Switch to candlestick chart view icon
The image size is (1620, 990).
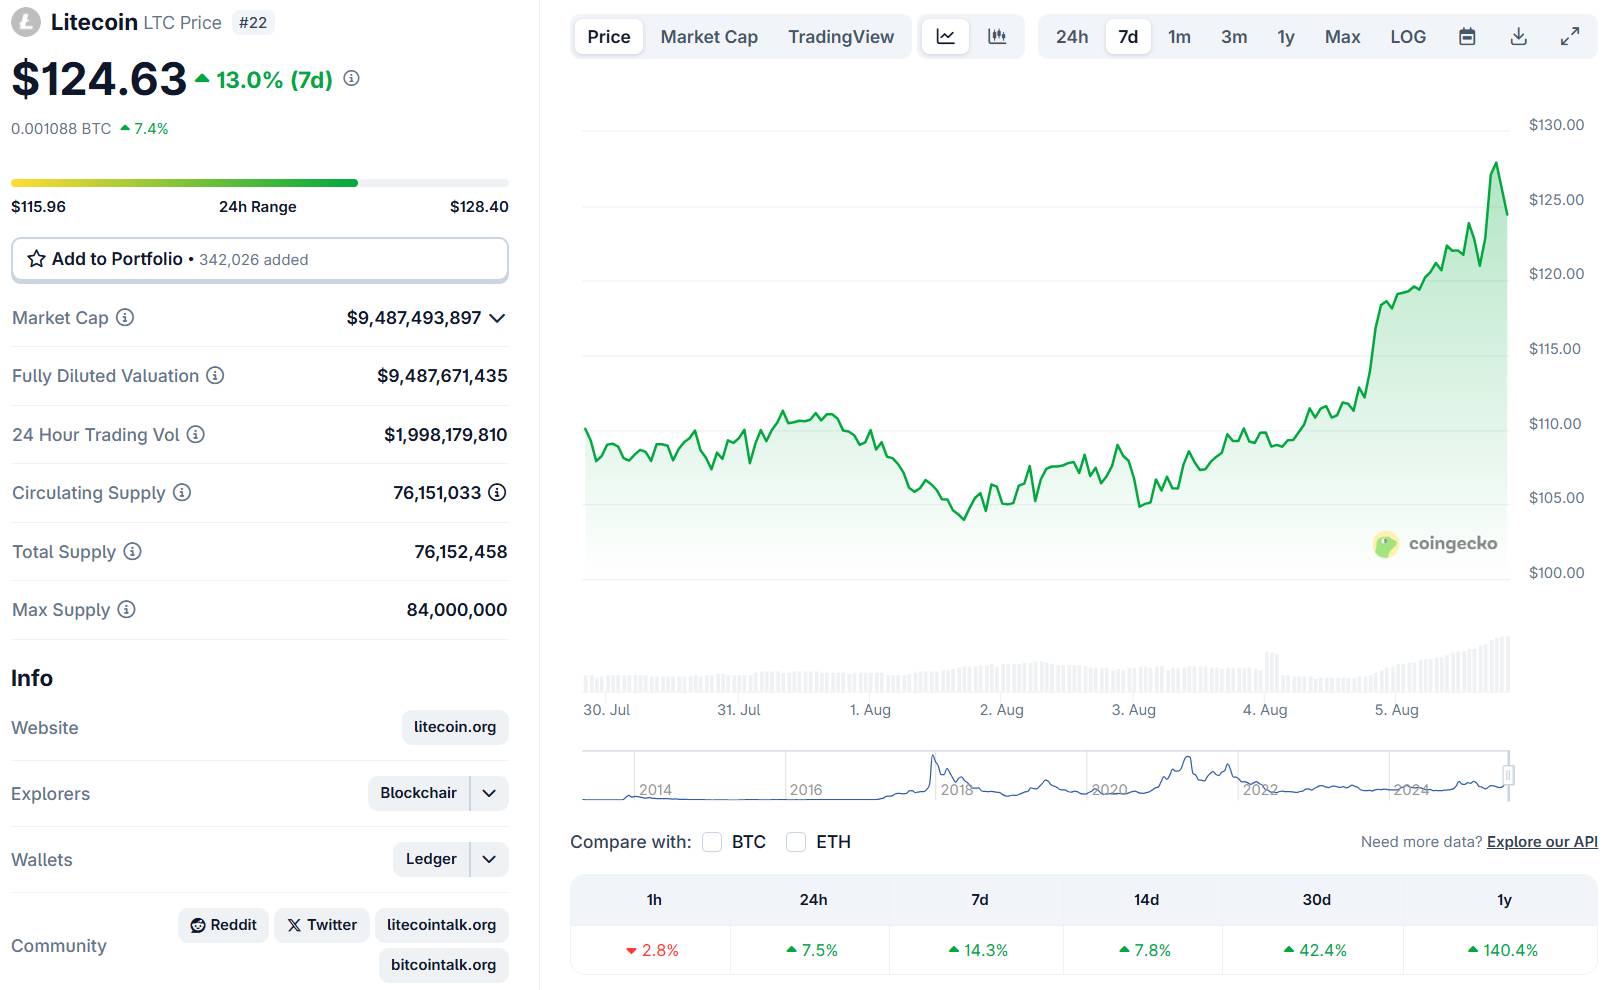pyautogui.click(x=997, y=37)
